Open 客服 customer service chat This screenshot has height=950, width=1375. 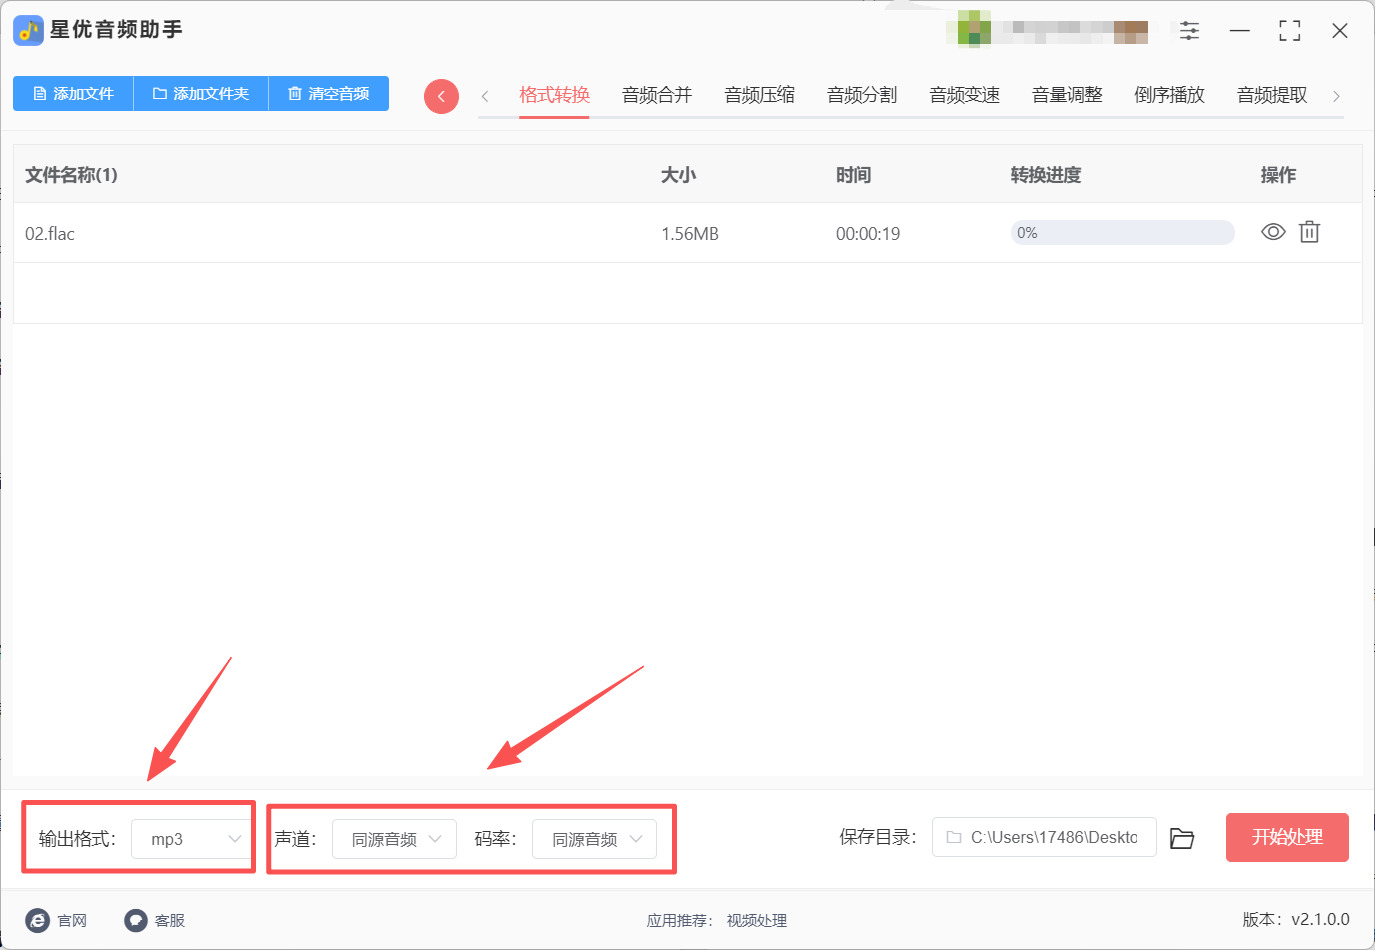click(x=154, y=920)
